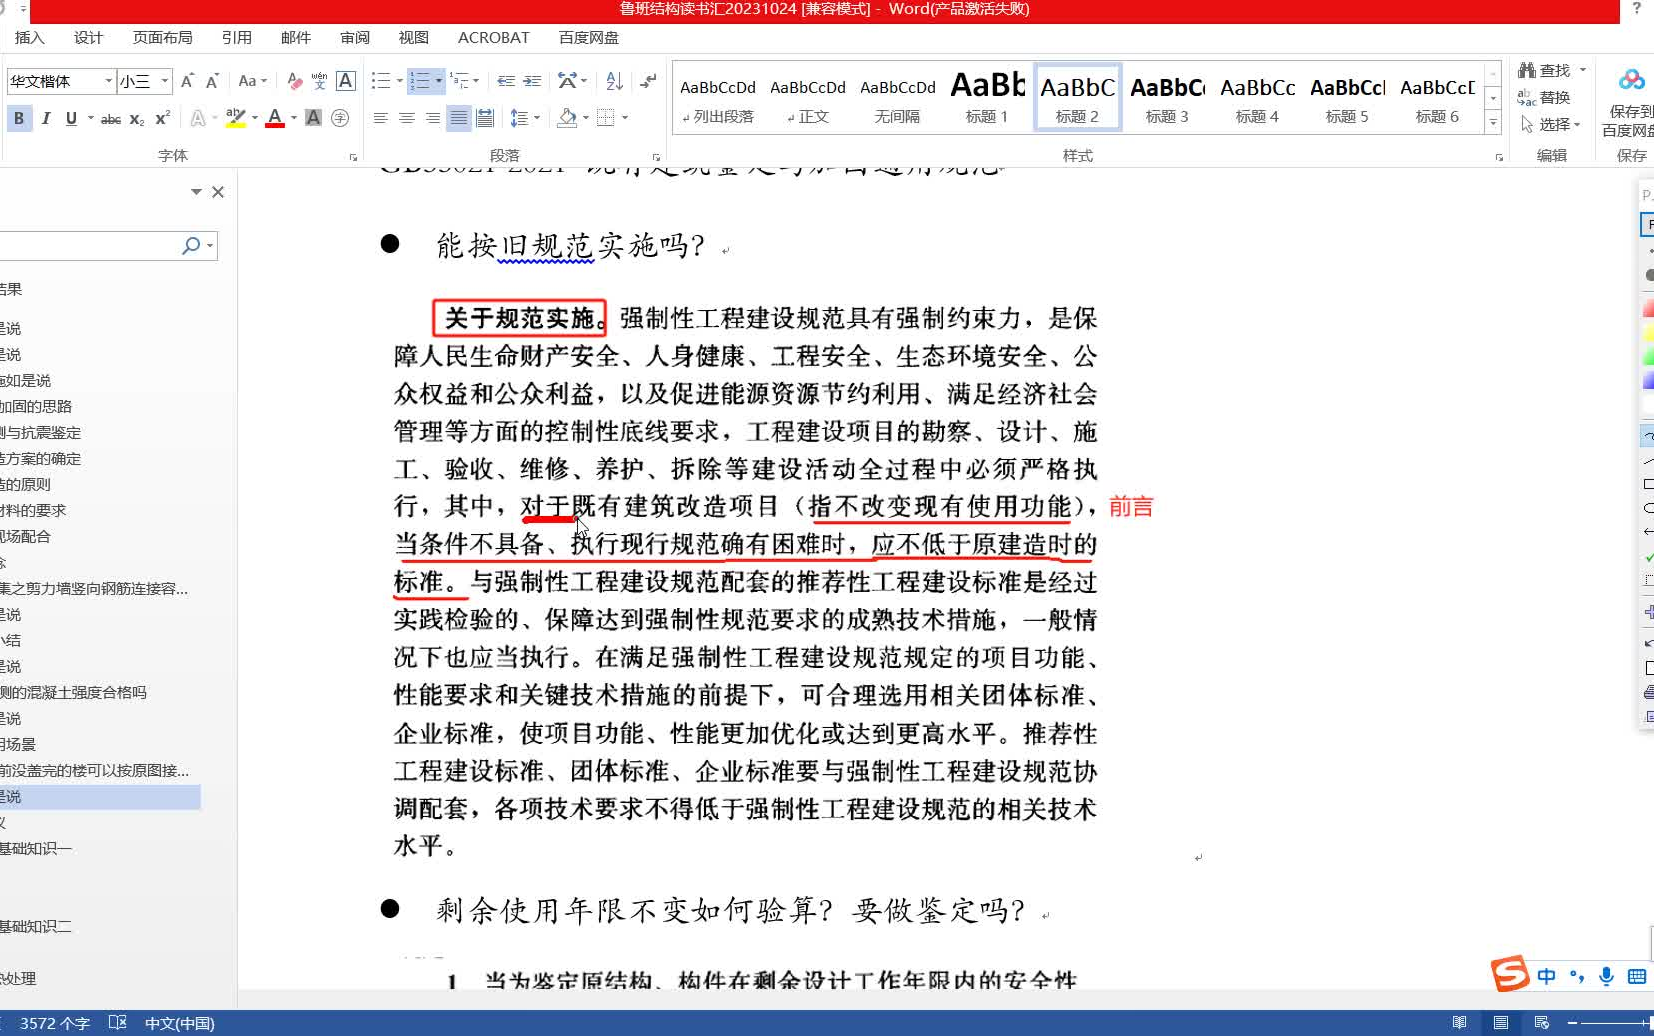Apply enclosed character formatting

pyautogui.click(x=340, y=118)
